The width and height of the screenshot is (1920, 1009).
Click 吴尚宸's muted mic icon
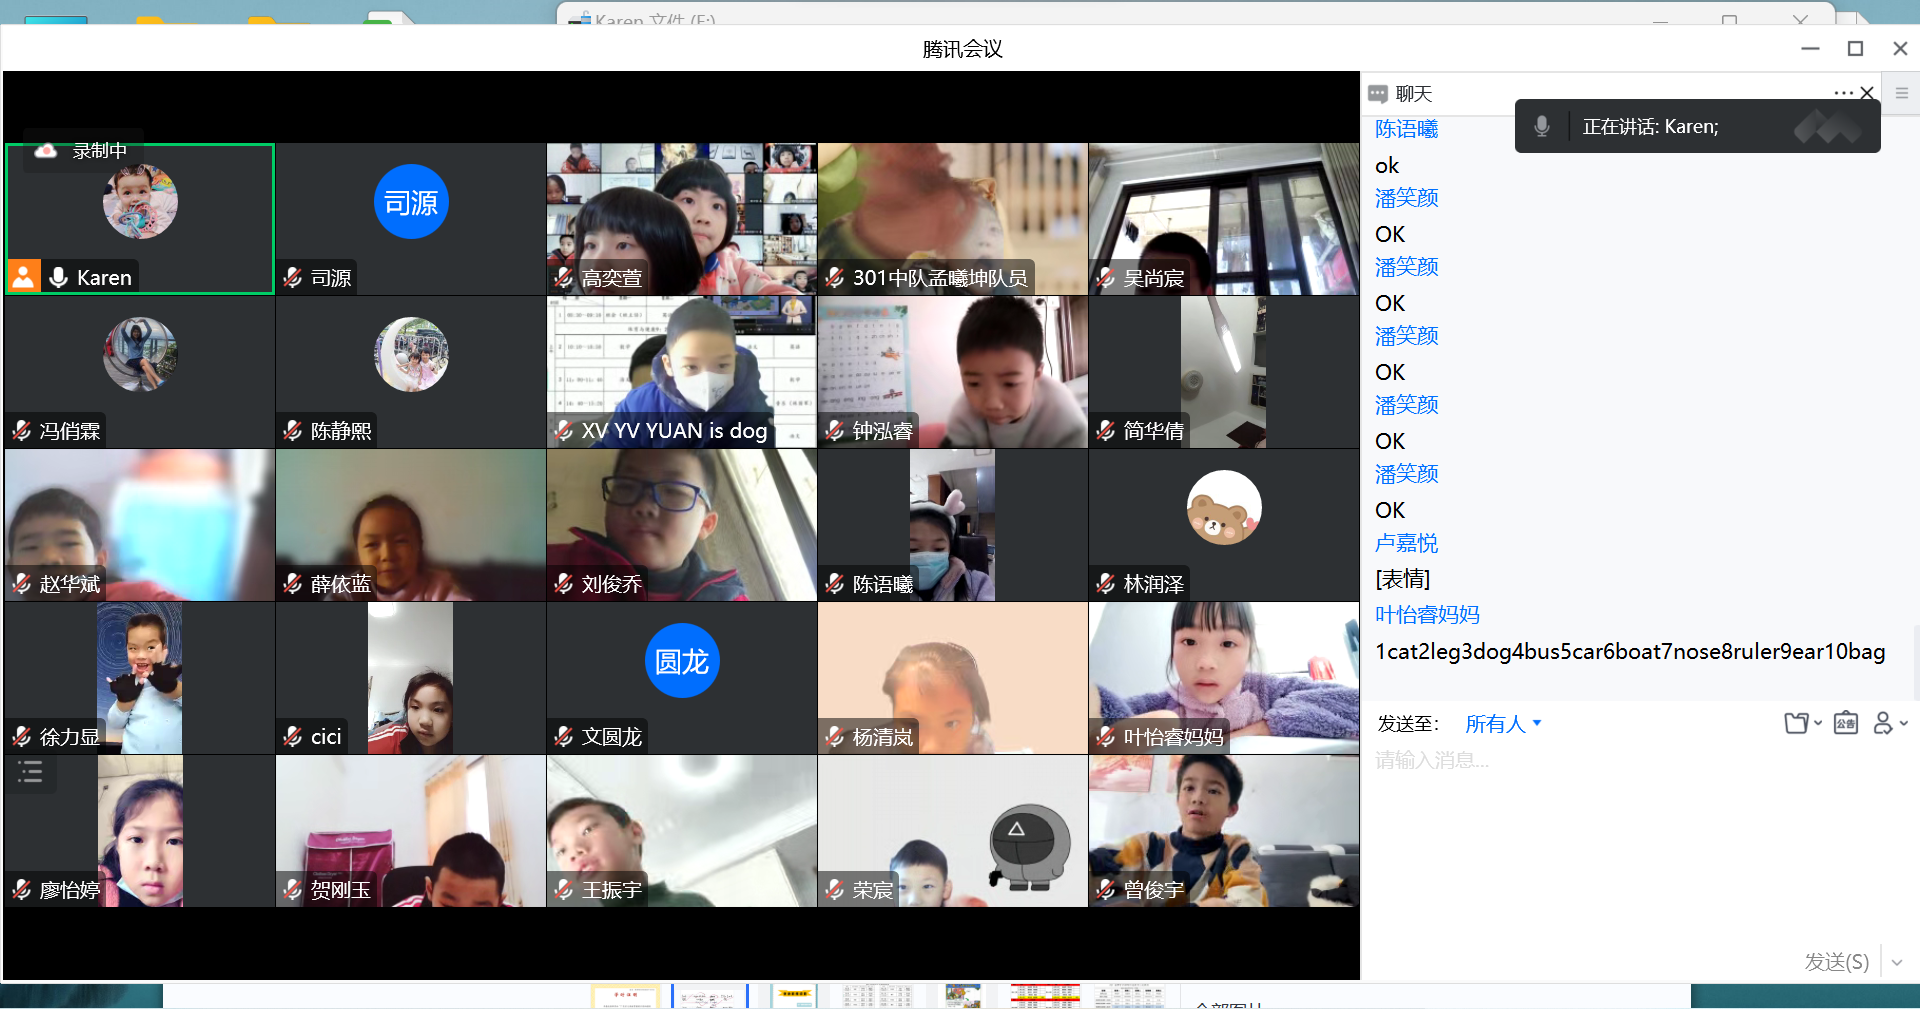1106,277
